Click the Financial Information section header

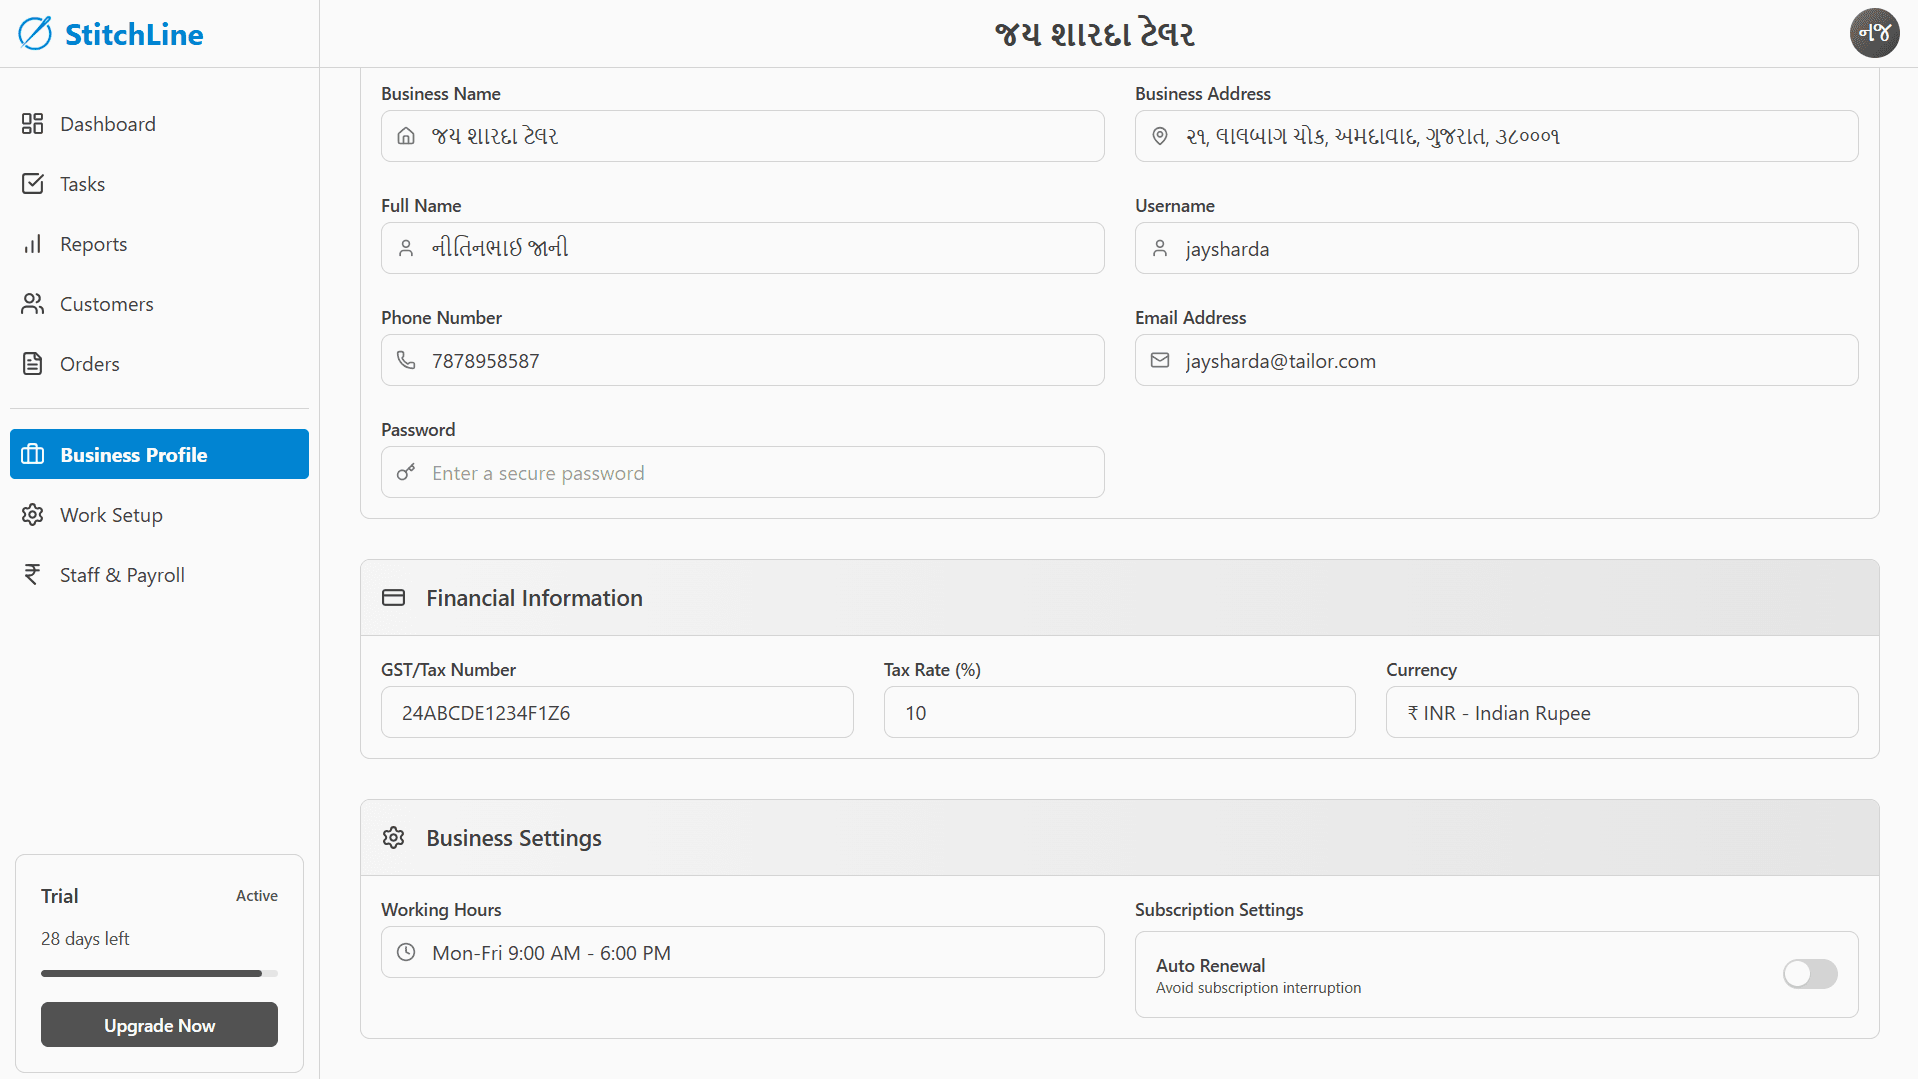click(x=534, y=597)
